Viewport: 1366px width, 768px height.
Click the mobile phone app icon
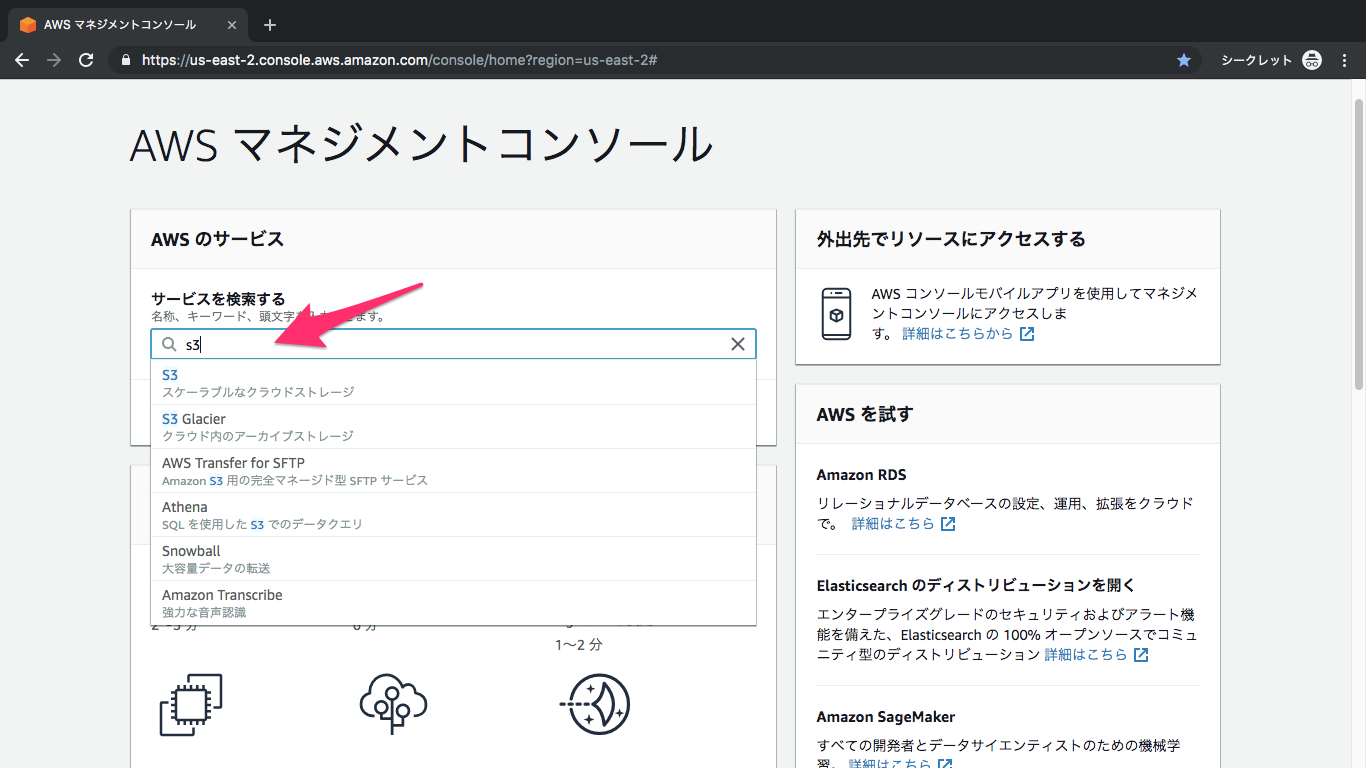(837, 313)
